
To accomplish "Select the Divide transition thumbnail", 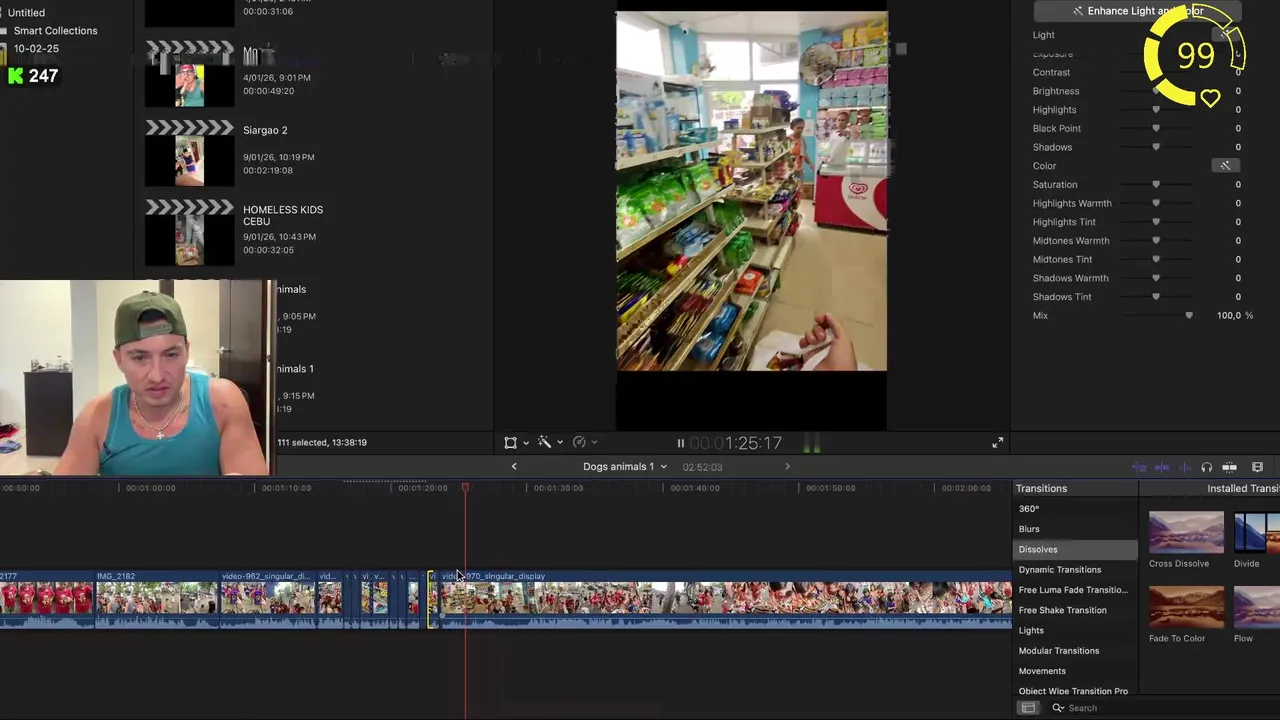I will click(x=1257, y=533).
